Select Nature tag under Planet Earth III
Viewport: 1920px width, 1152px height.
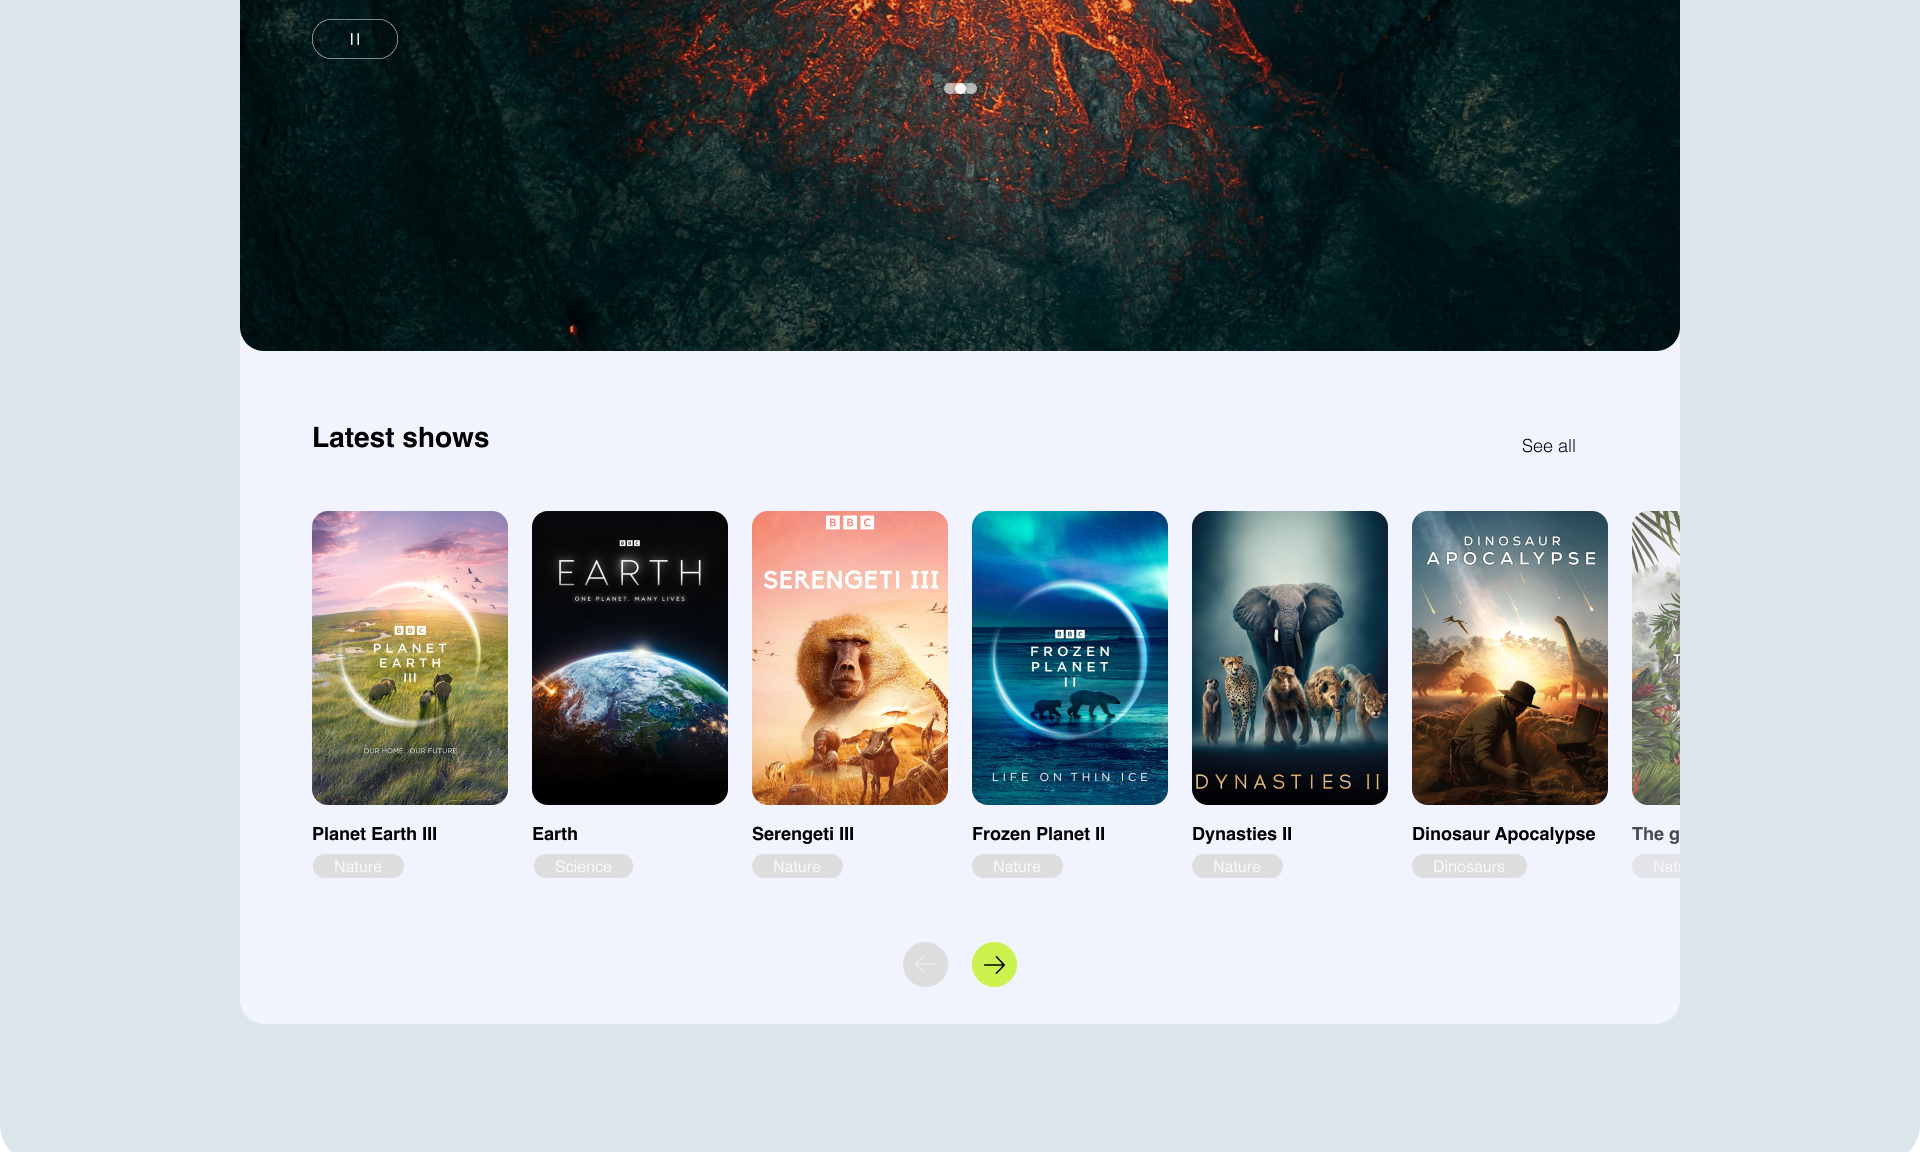358,866
